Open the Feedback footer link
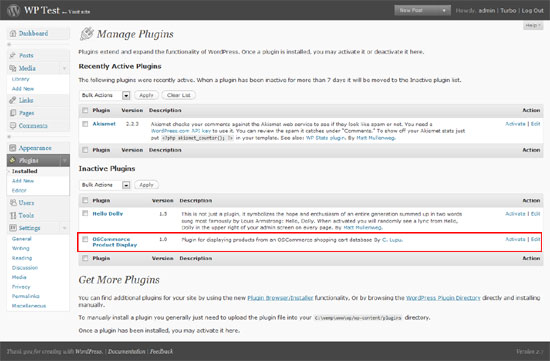Viewport: 550px width, 361px height. pos(161,352)
